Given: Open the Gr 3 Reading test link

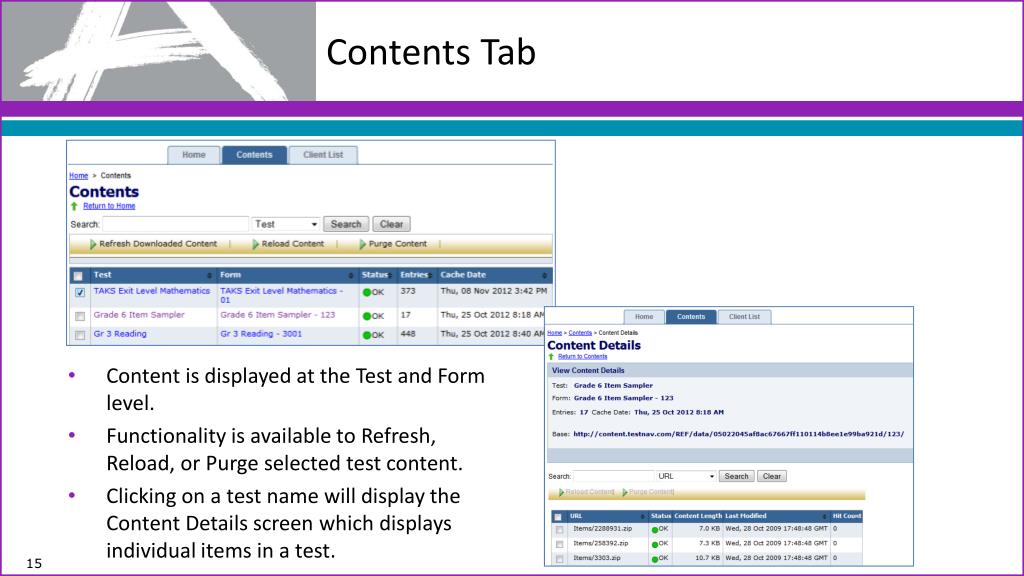Looking at the screenshot, I should pyautogui.click(x=120, y=334).
